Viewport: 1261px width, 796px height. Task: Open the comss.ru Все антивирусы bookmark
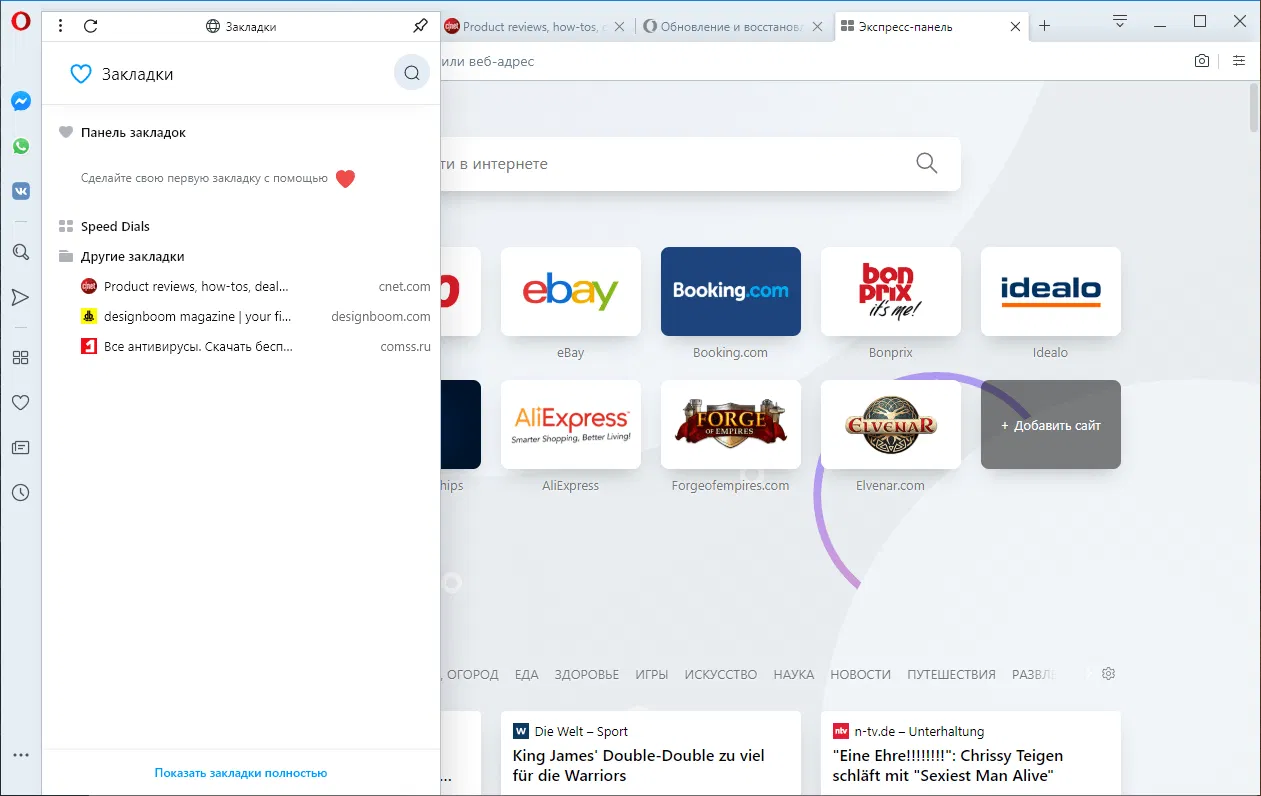(x=254, y=346)
